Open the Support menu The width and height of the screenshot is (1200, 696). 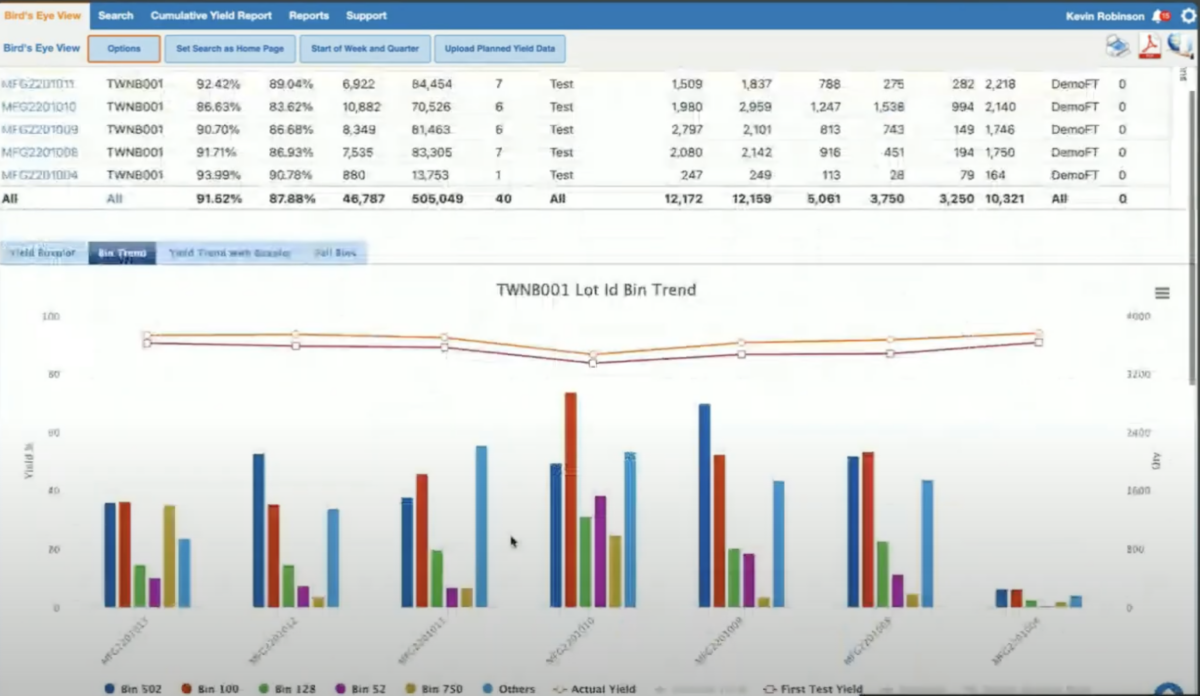click(366, 15)
